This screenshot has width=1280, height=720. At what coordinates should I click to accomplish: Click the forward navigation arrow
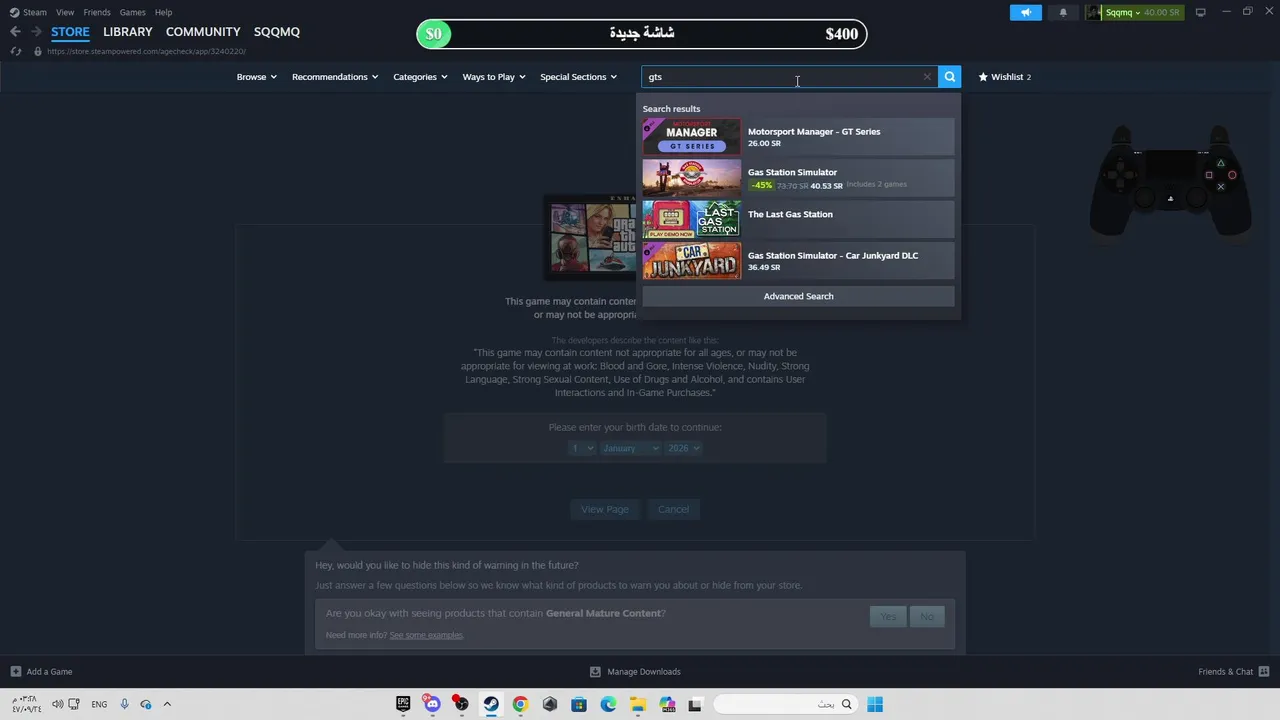[36, 32]
